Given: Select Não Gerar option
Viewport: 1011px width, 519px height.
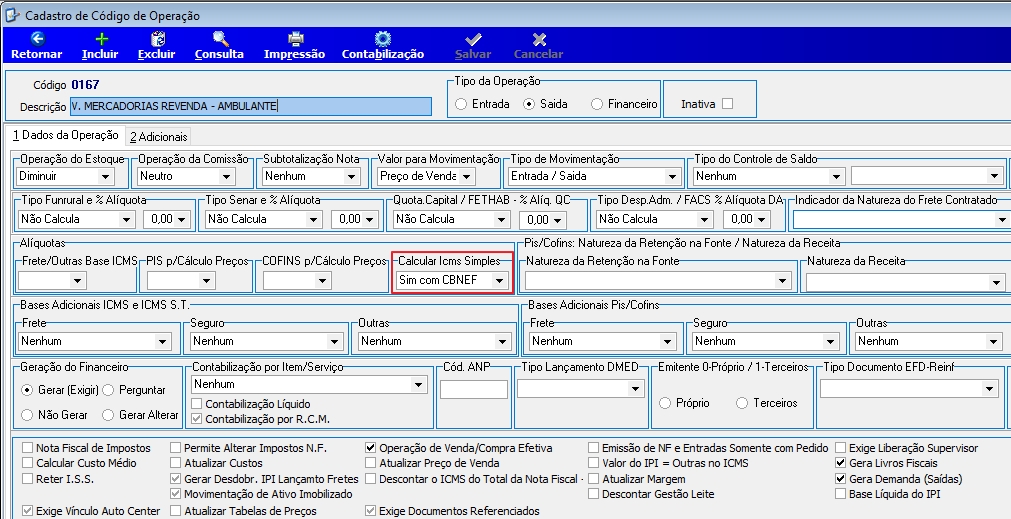Looking at the screenshot, I should click(26, 415).
